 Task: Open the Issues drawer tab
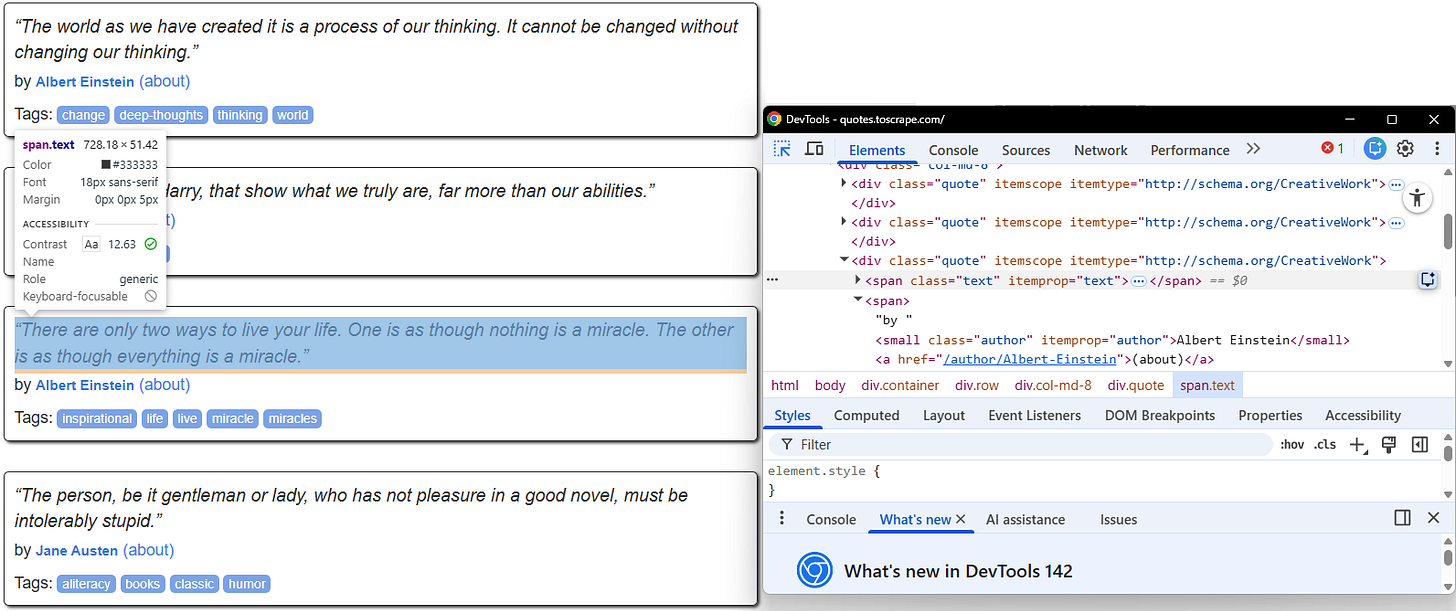(x=1118, y=519)
